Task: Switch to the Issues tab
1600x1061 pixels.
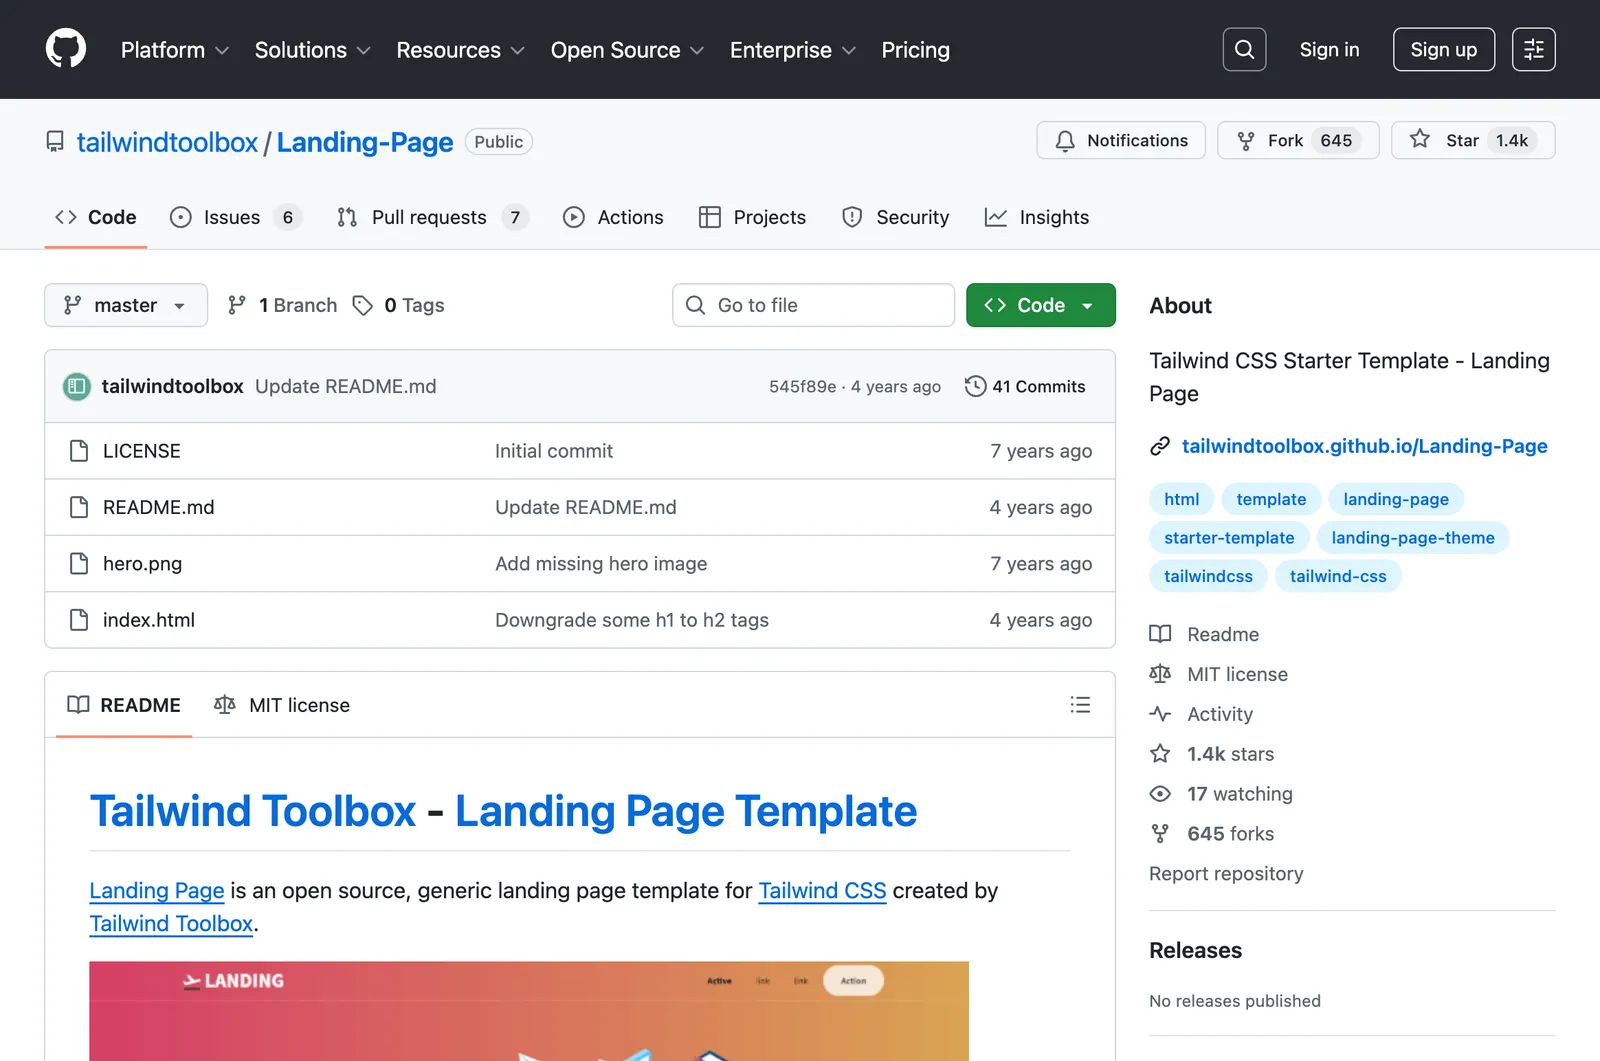Action: click(x=235, y=217)
